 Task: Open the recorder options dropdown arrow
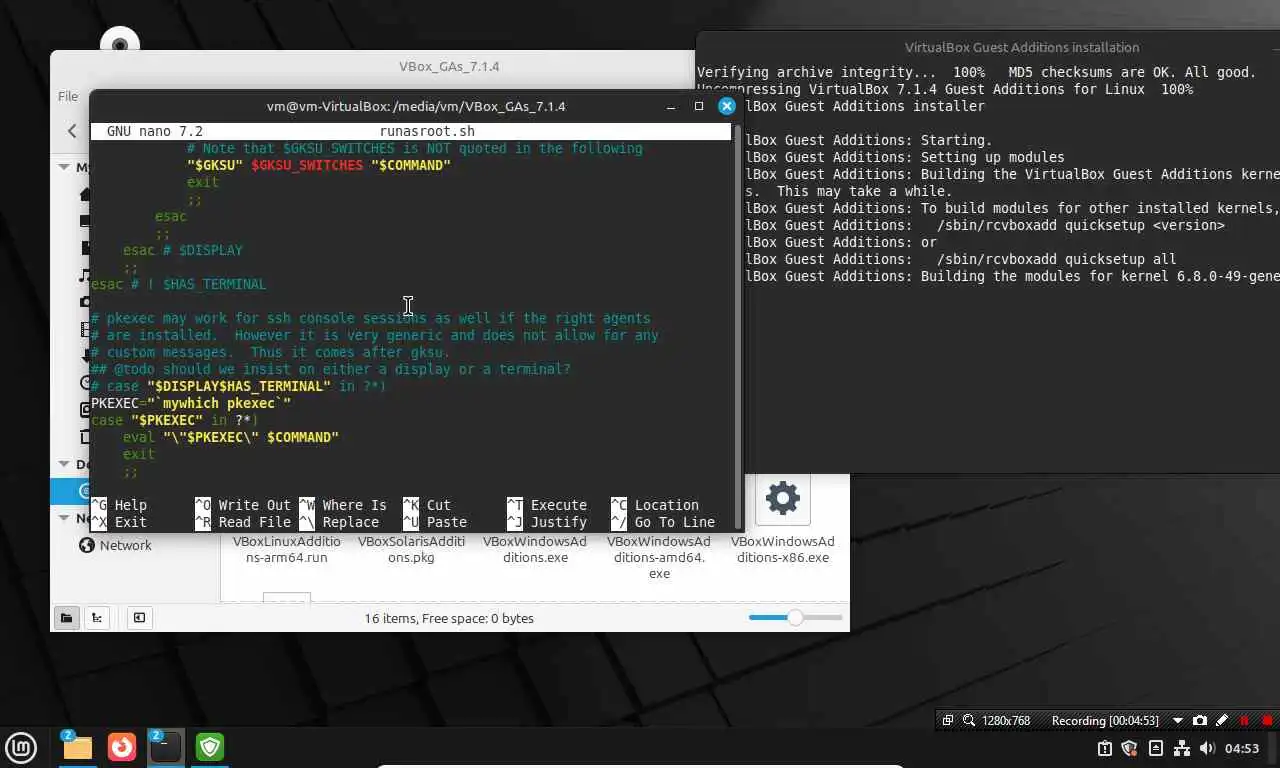point(1178,720)
